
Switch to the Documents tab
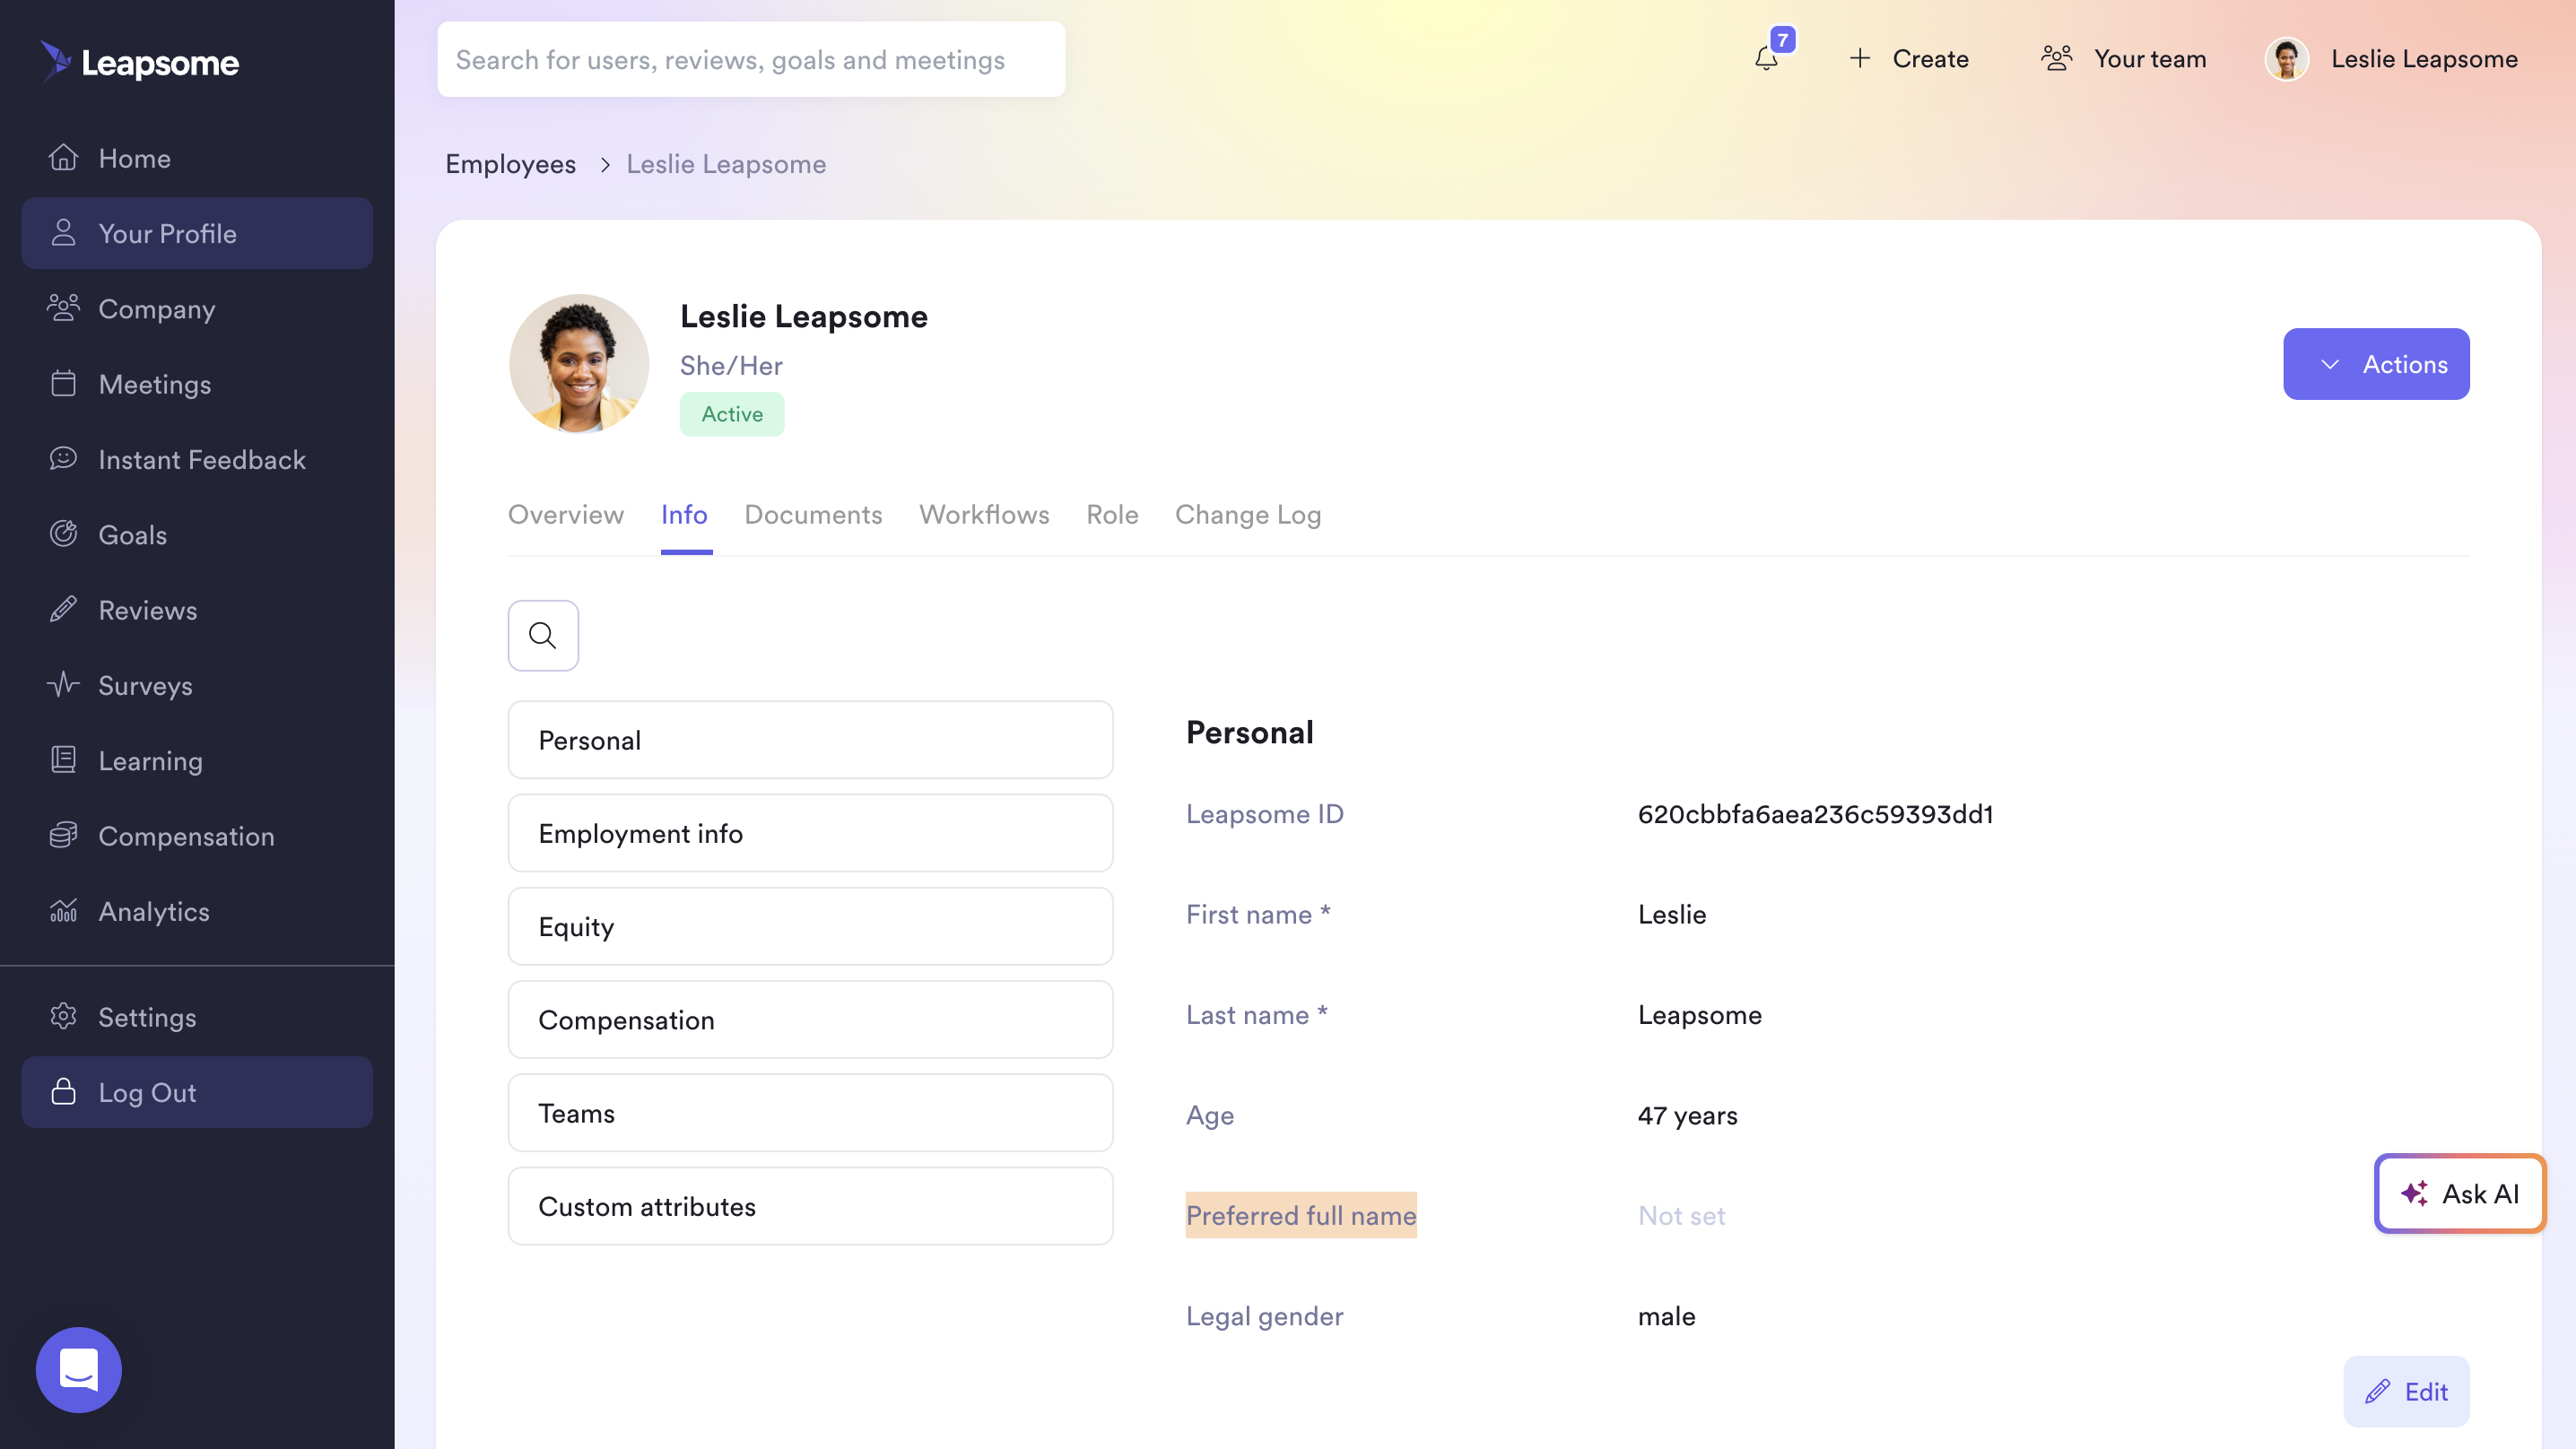click(813, 515)
